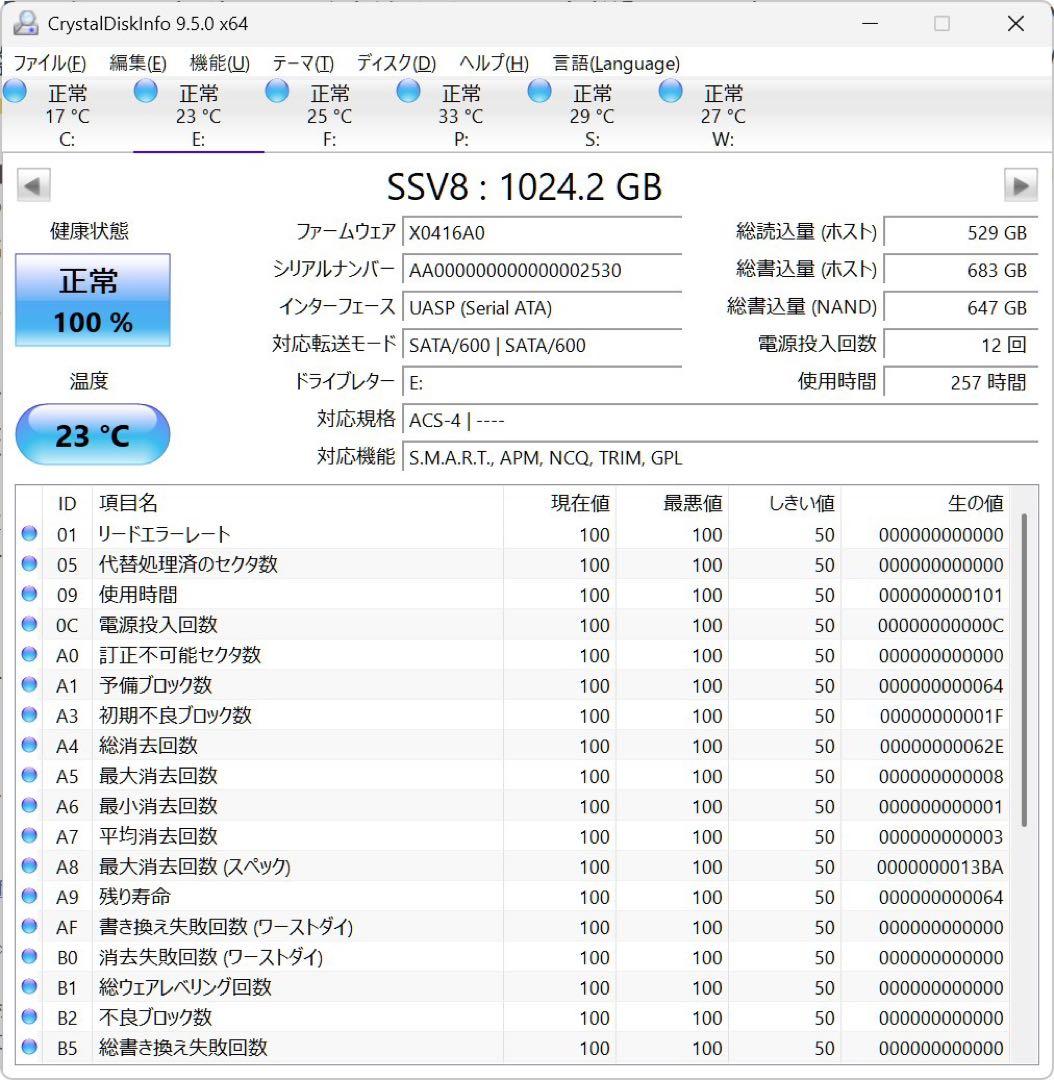Click the blue status dot beside リードエラーレート
1054x1080 pixels.
29,534
